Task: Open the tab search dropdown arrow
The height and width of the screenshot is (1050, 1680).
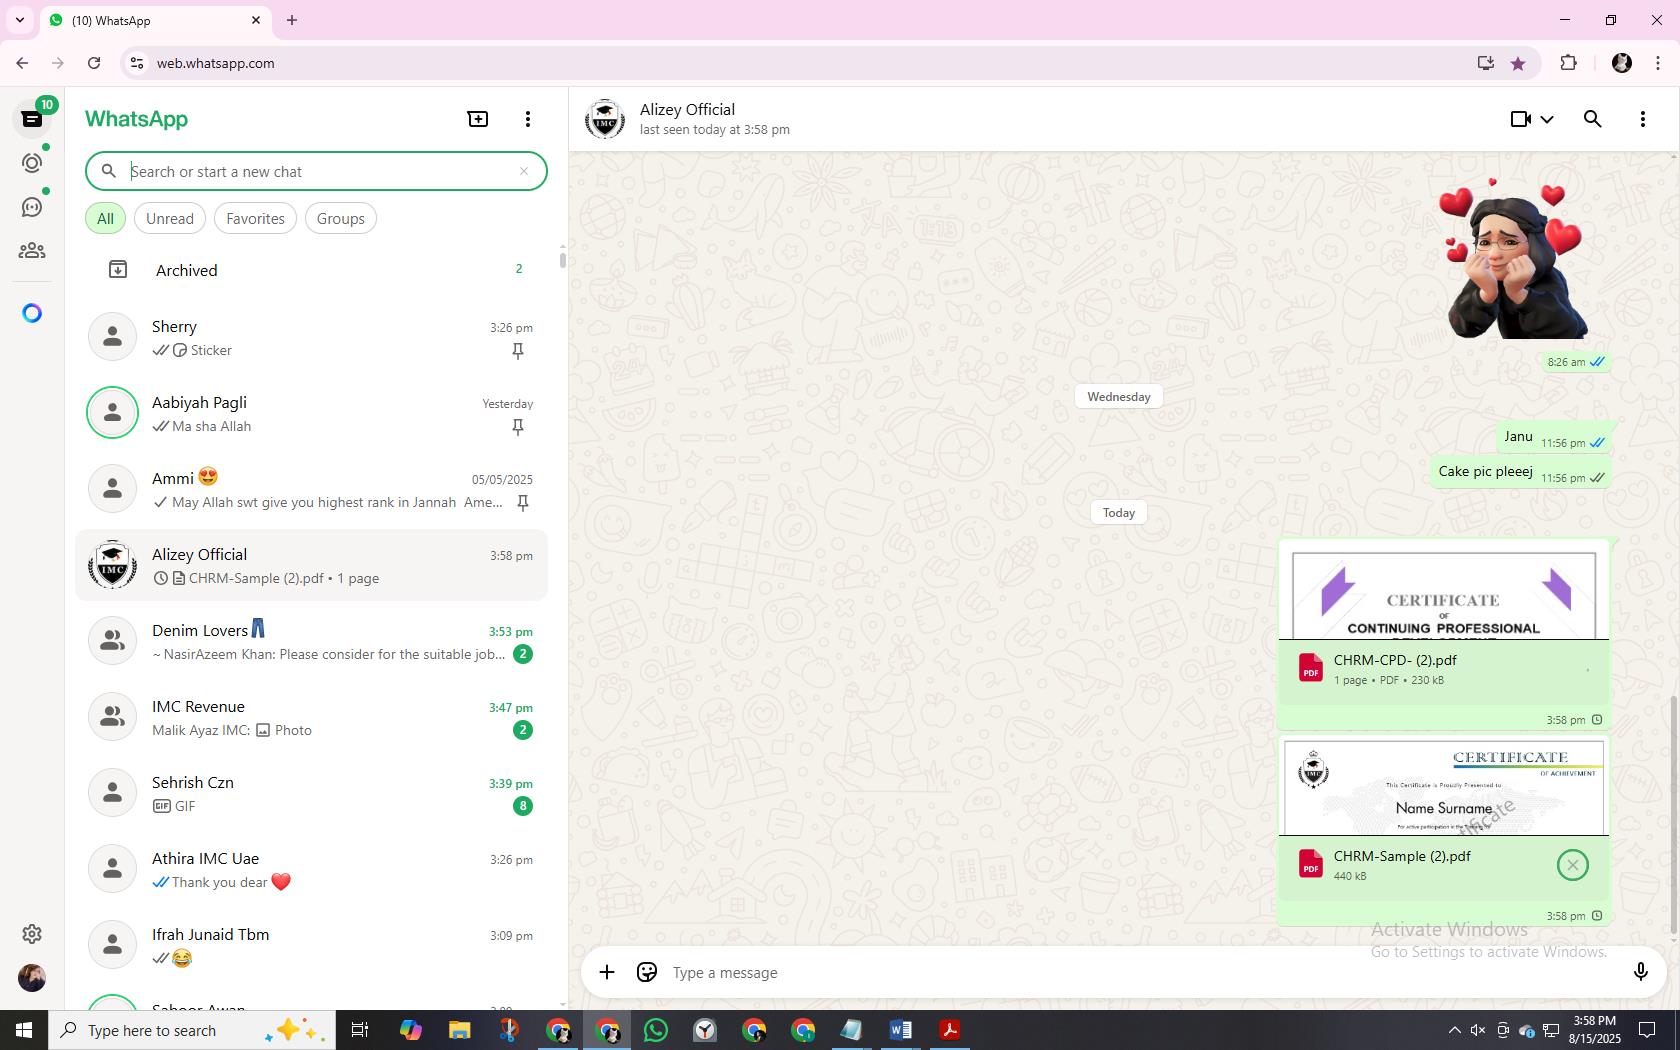Action: pyautogui.click(x=20, y=20)
